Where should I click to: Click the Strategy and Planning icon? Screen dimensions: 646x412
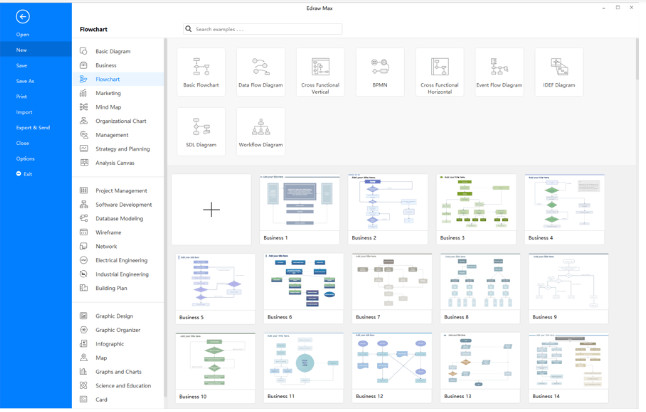coord(84,149)
